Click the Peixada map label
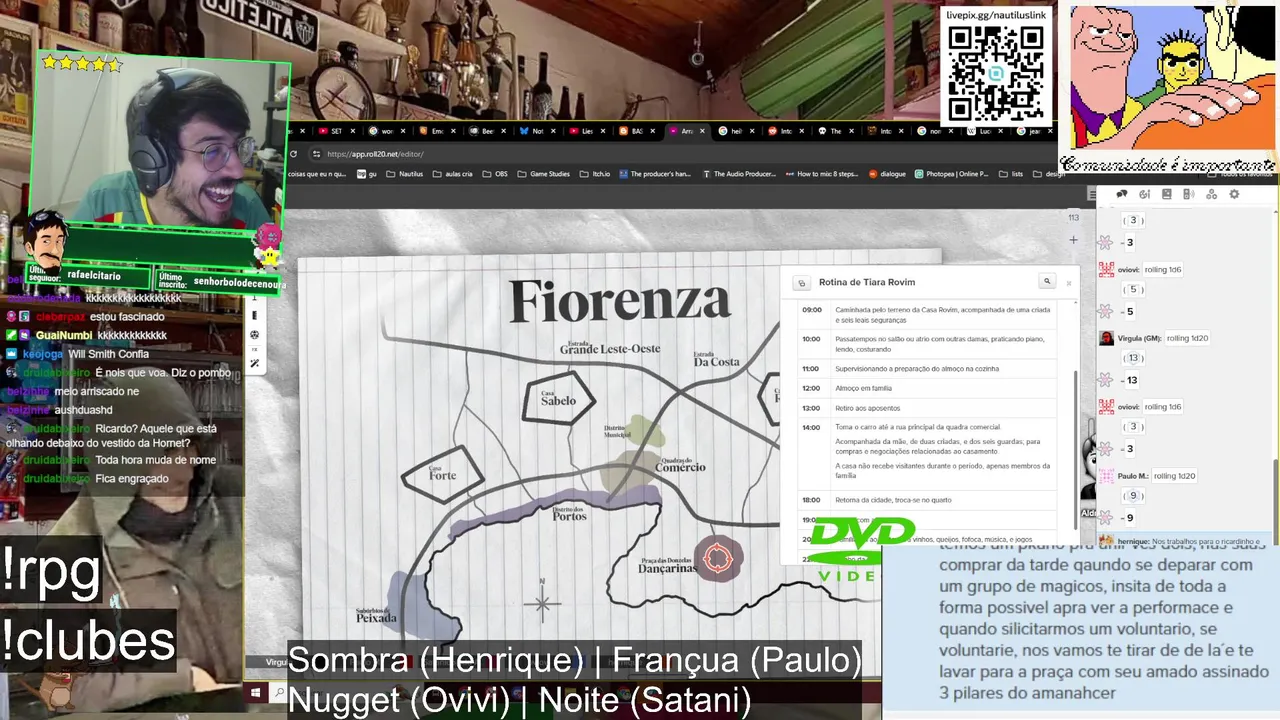Image resolution: width=1280 pixels, height=720 pixels. point(376,616)
